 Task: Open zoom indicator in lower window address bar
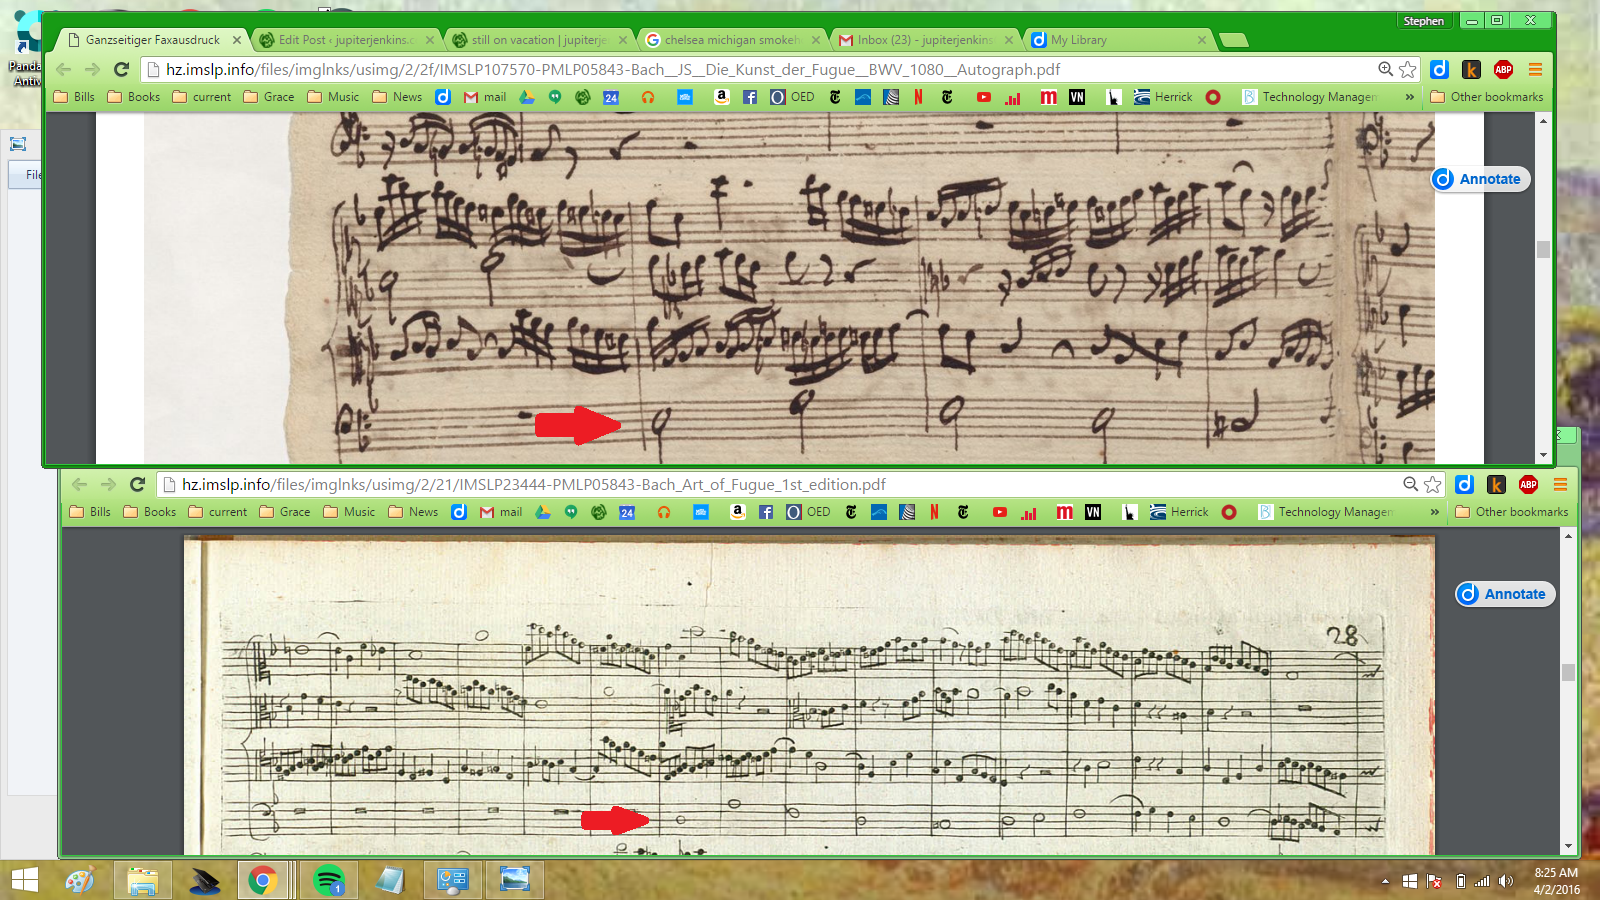click(x=1410, y=484)
